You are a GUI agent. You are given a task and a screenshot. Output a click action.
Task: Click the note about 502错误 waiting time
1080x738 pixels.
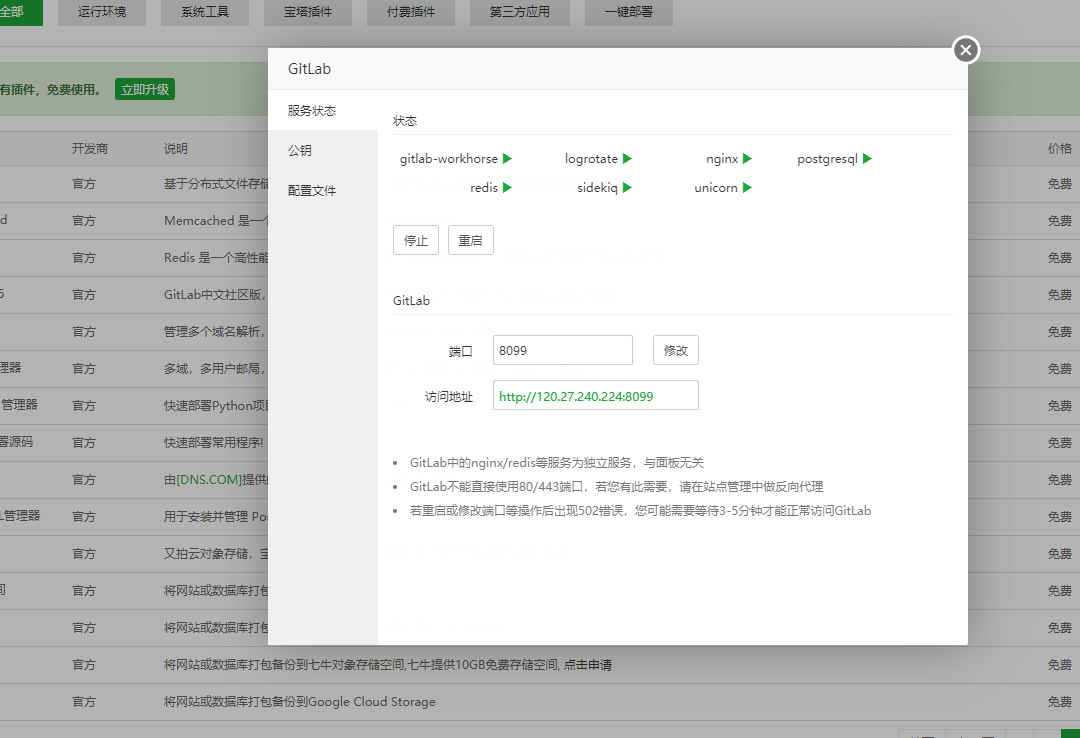coord(641,511)
